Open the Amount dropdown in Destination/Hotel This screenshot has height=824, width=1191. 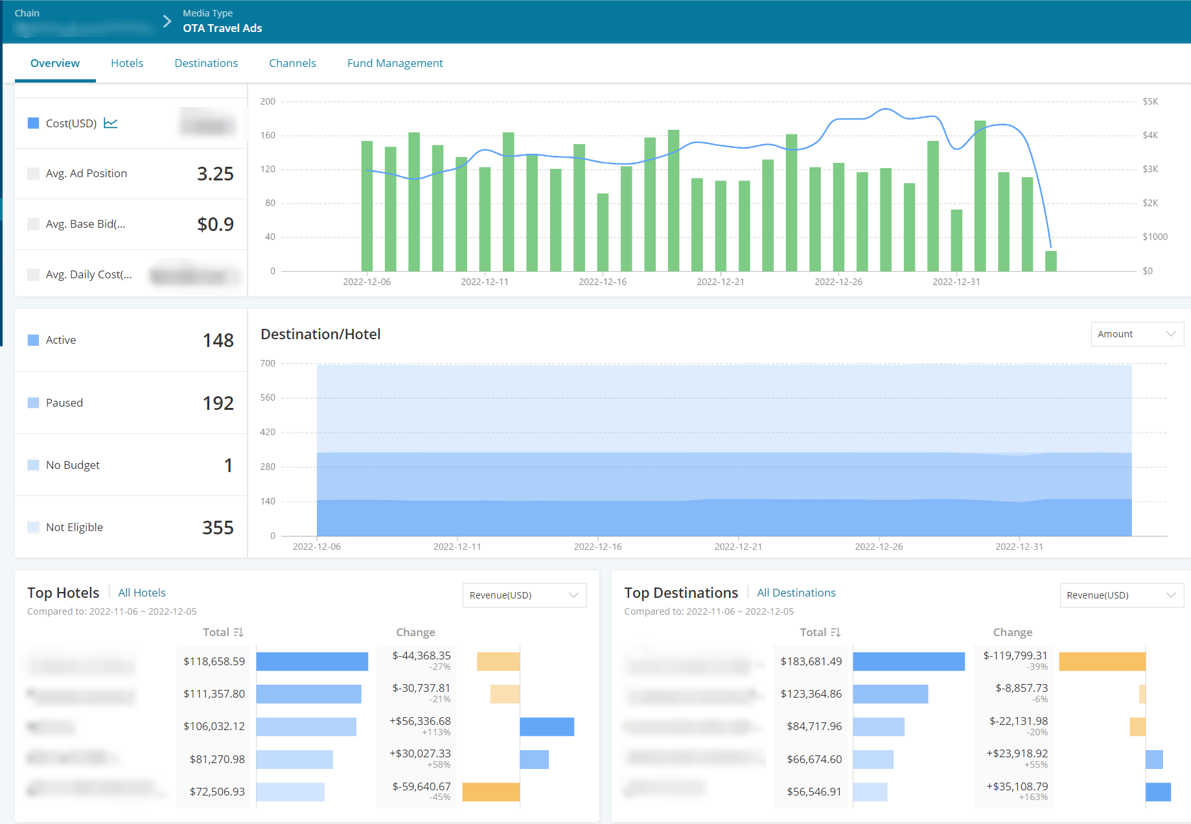click(1136, 334)
